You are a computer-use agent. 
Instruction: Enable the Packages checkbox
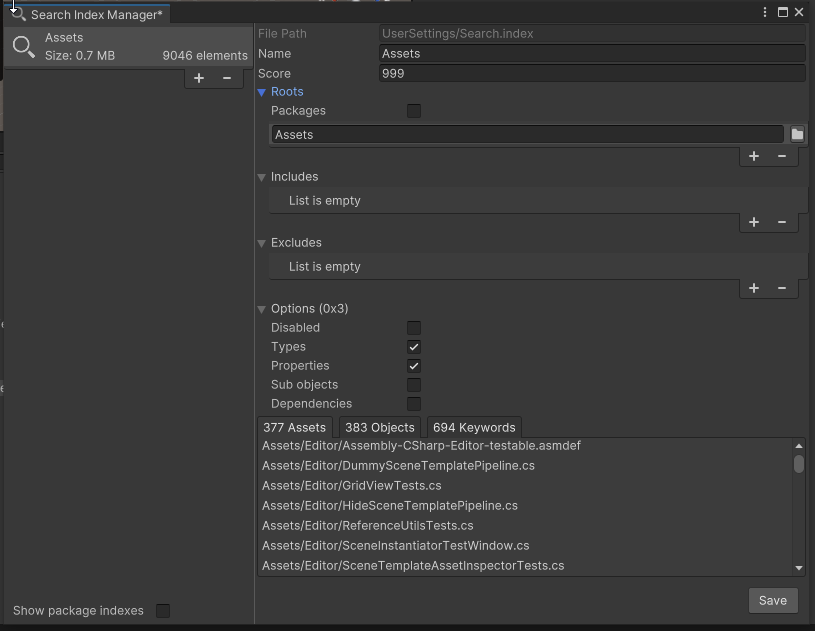414,111
